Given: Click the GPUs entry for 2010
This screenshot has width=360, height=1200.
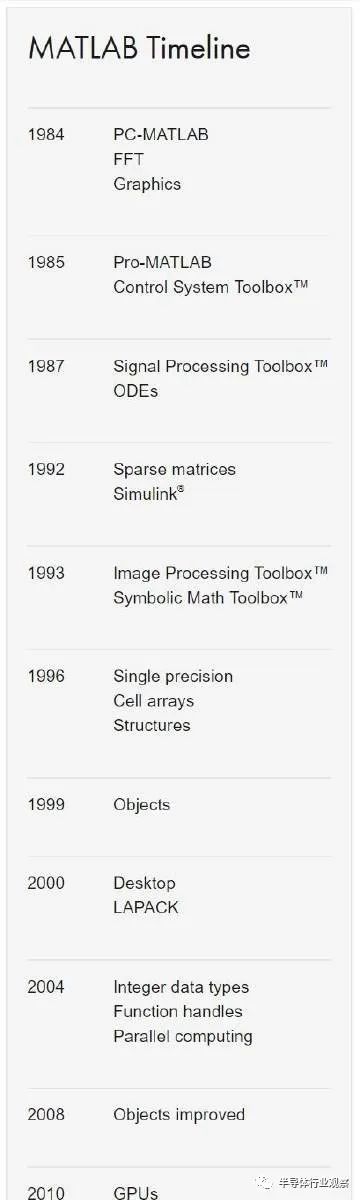Looking at the screenshot, I should coord(136,1192).
